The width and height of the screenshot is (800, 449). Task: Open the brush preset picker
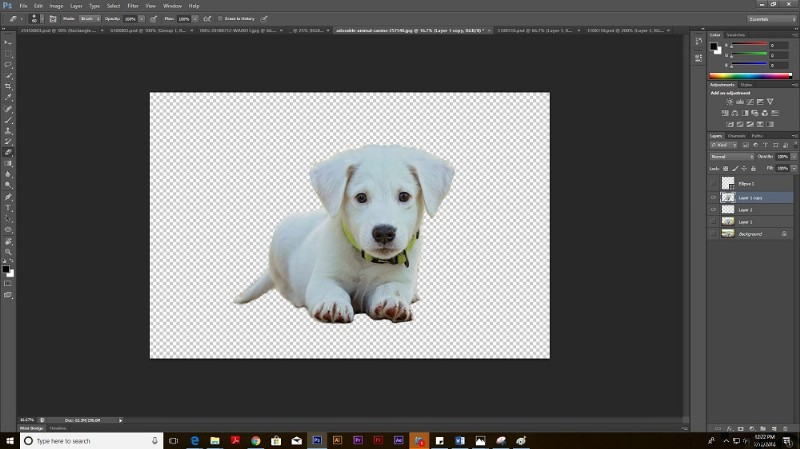(x=37, y=19)
